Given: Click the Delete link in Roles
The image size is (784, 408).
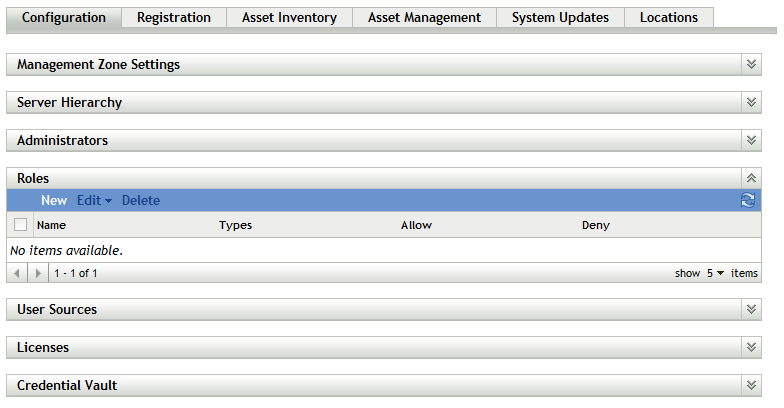Looking at the screenshot, I should pos(141,201).
